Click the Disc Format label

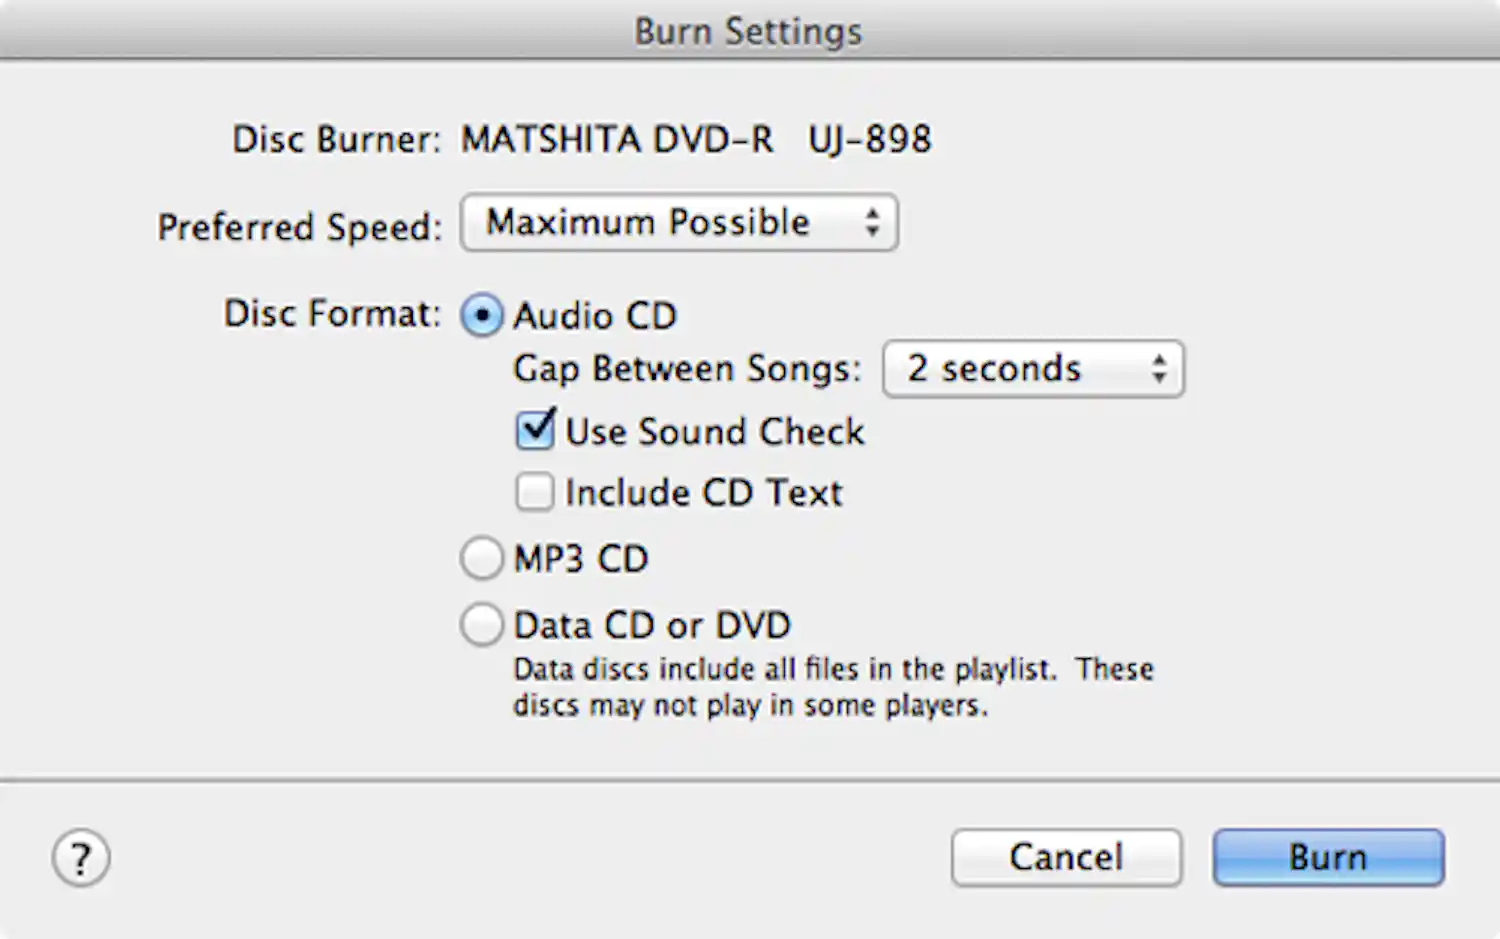click(x=331, y=313)
